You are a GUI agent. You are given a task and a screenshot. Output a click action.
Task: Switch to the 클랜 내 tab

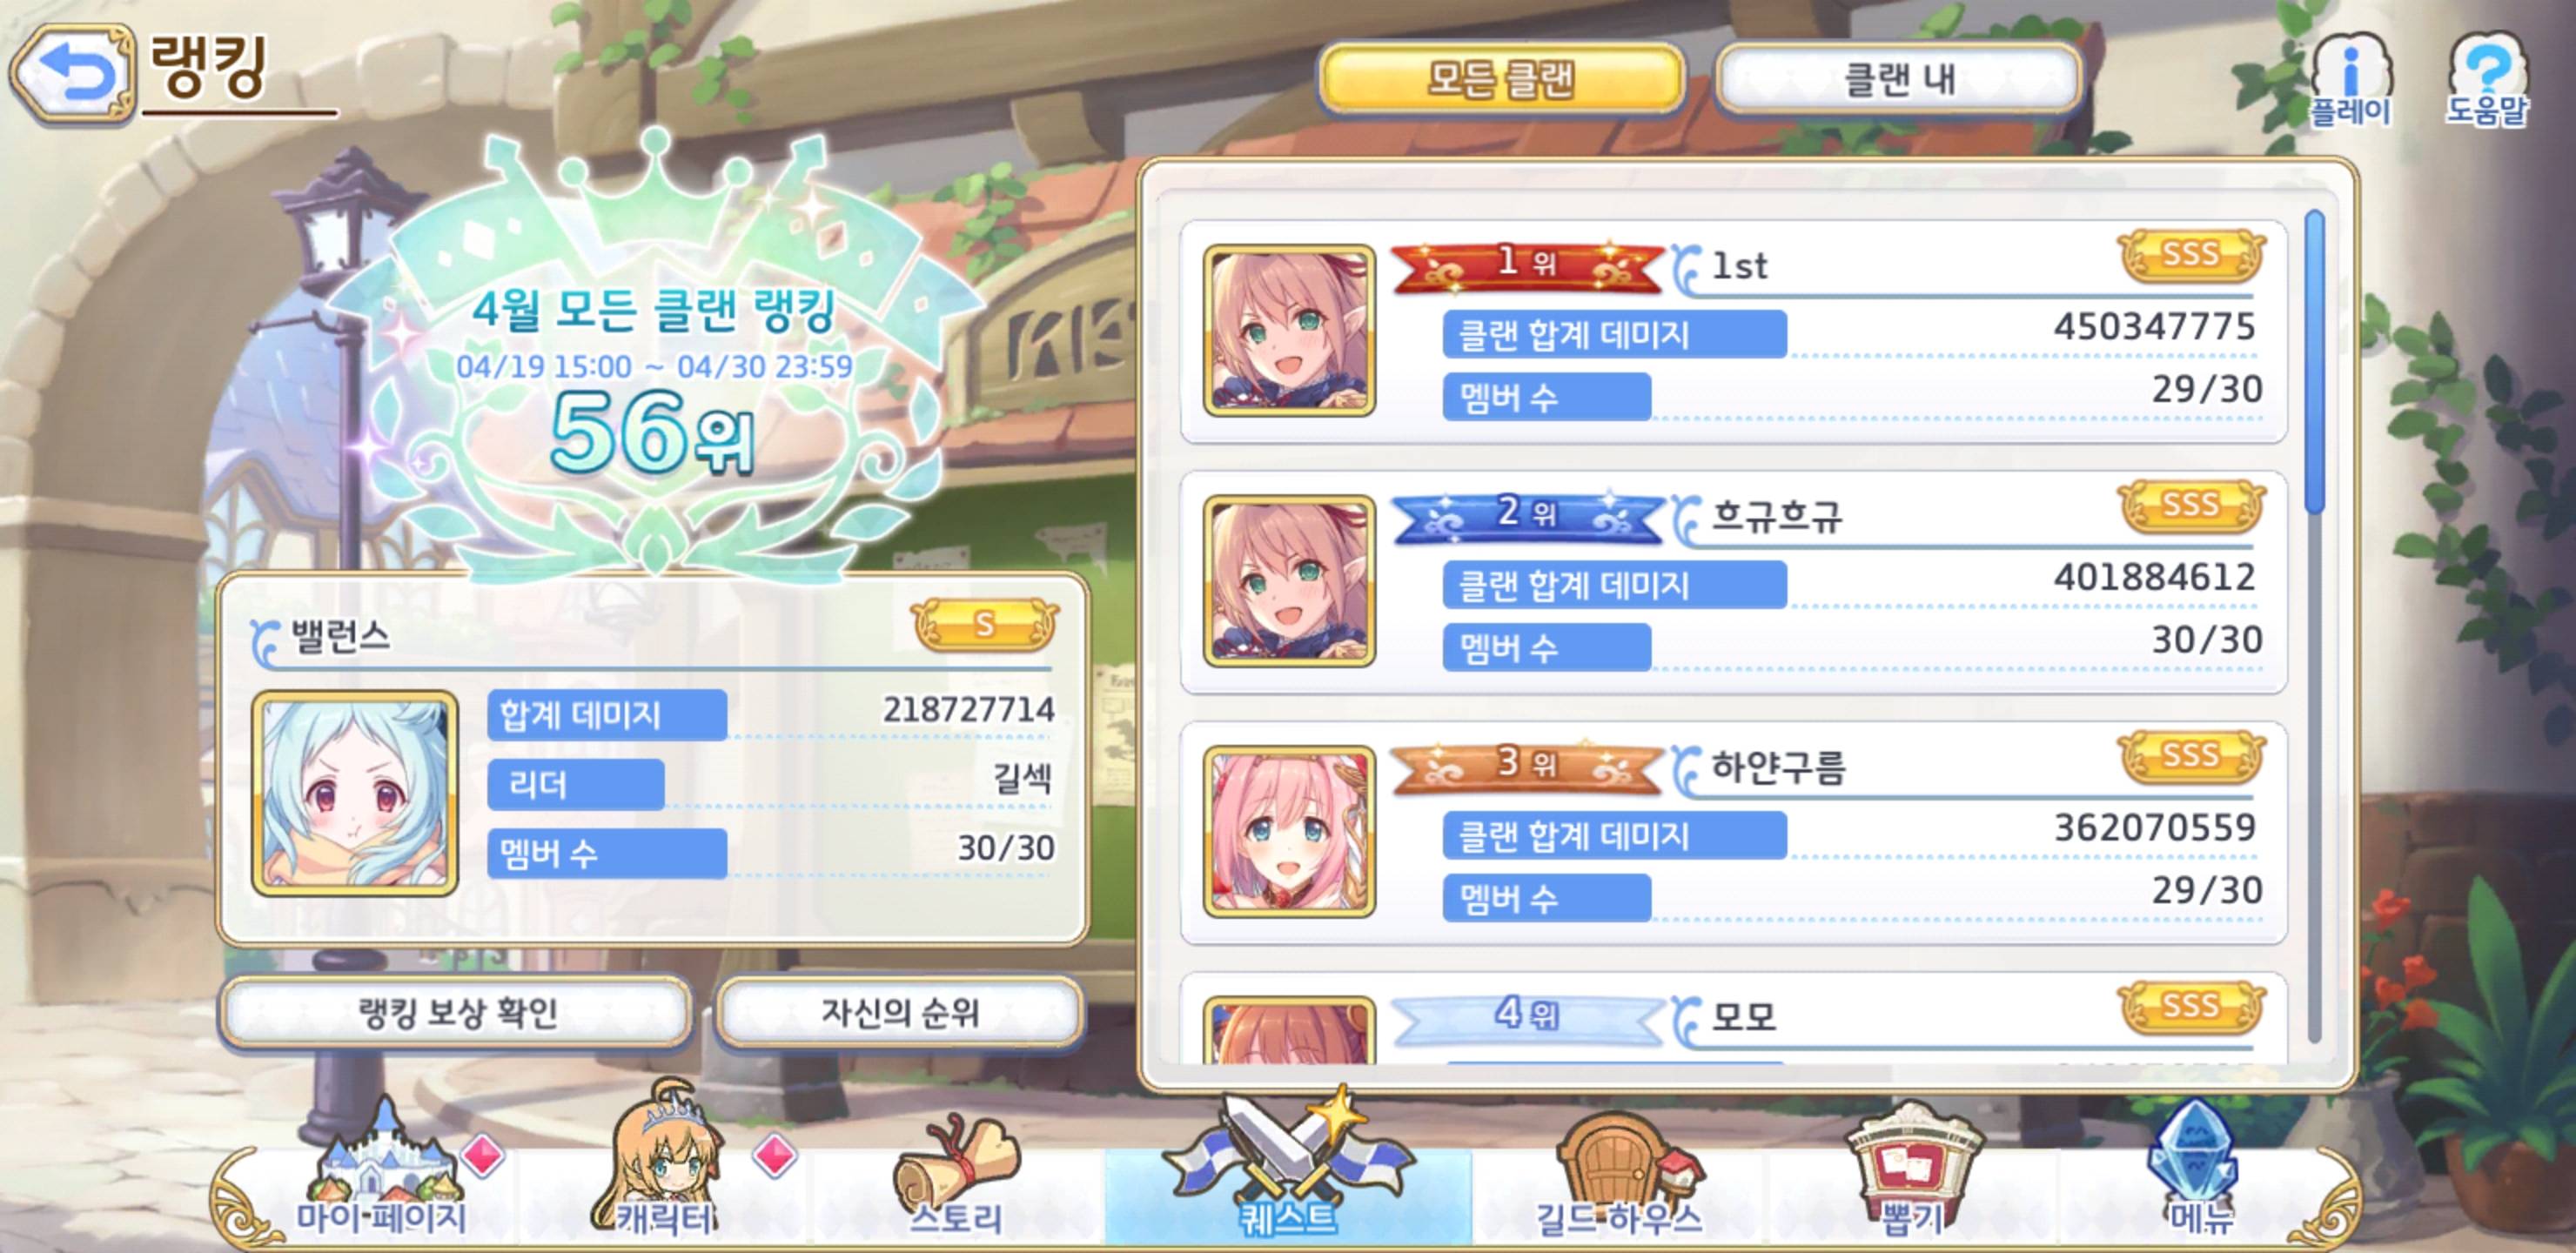coord(1899,79)
